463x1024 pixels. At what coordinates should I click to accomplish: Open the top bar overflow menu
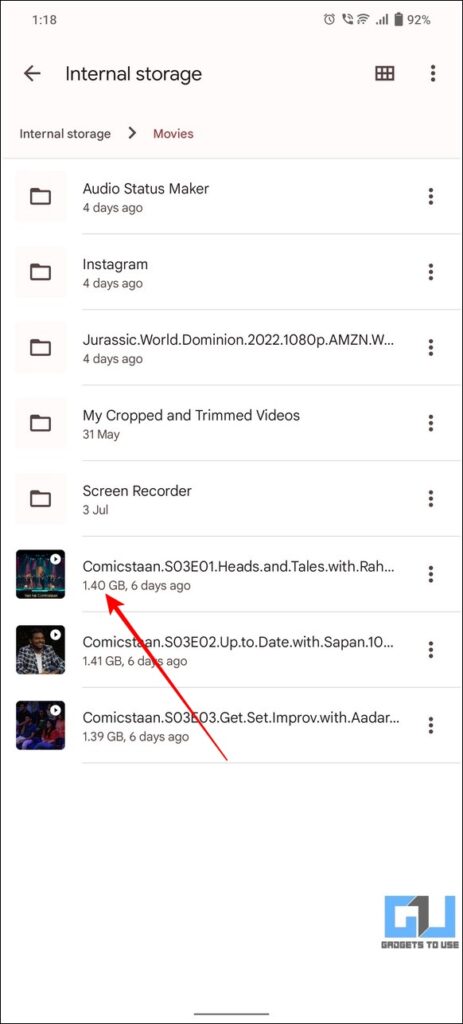(x=432, y=74)
